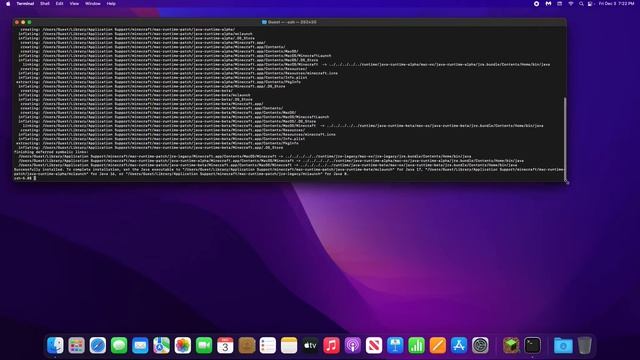
Task: Launch Pages from the Dock
Action: pos(438,346)
